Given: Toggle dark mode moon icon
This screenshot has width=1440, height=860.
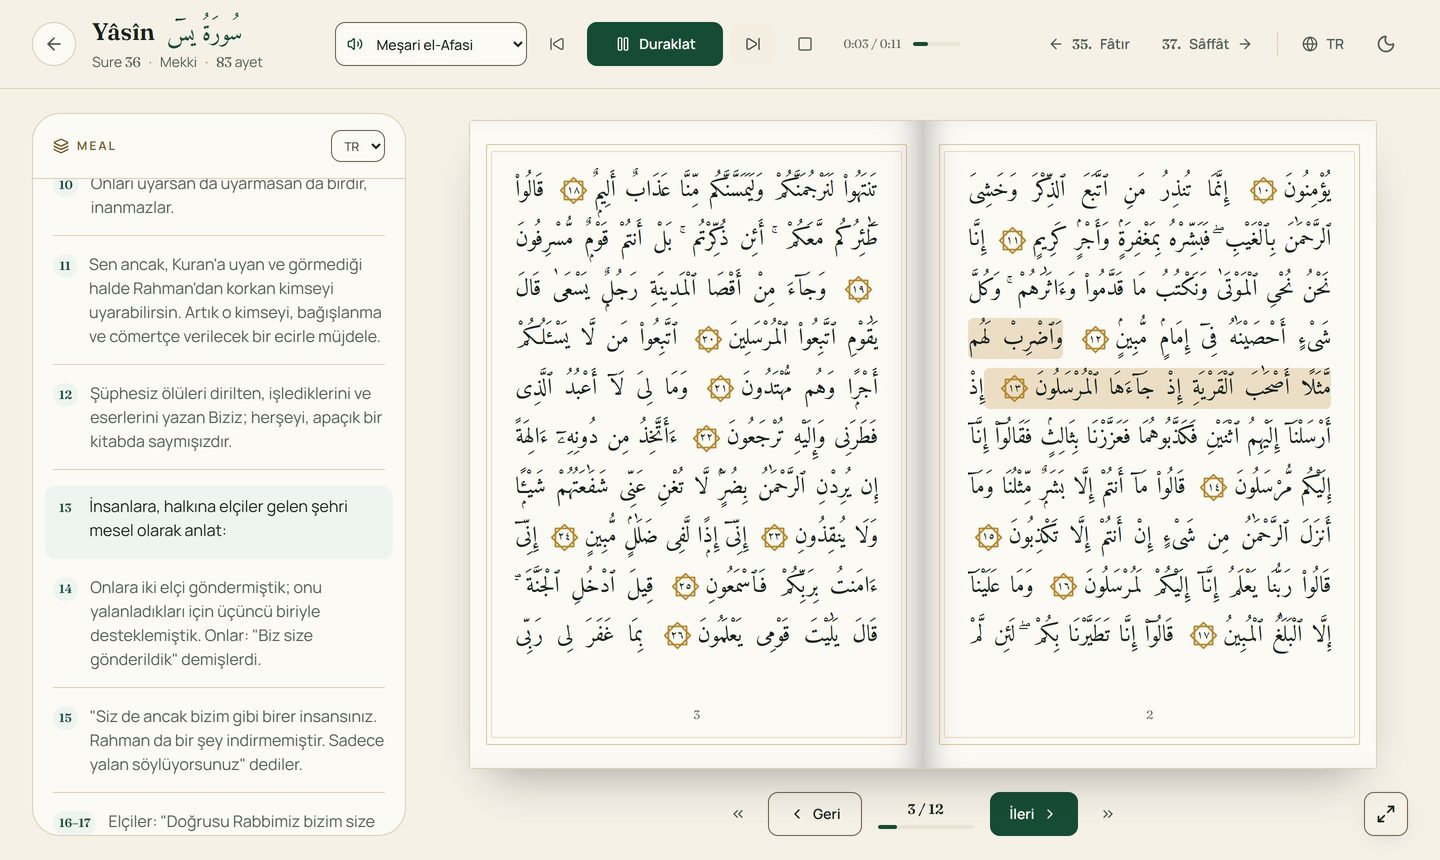Looking at the screenshot, I should coord(1386,44).
